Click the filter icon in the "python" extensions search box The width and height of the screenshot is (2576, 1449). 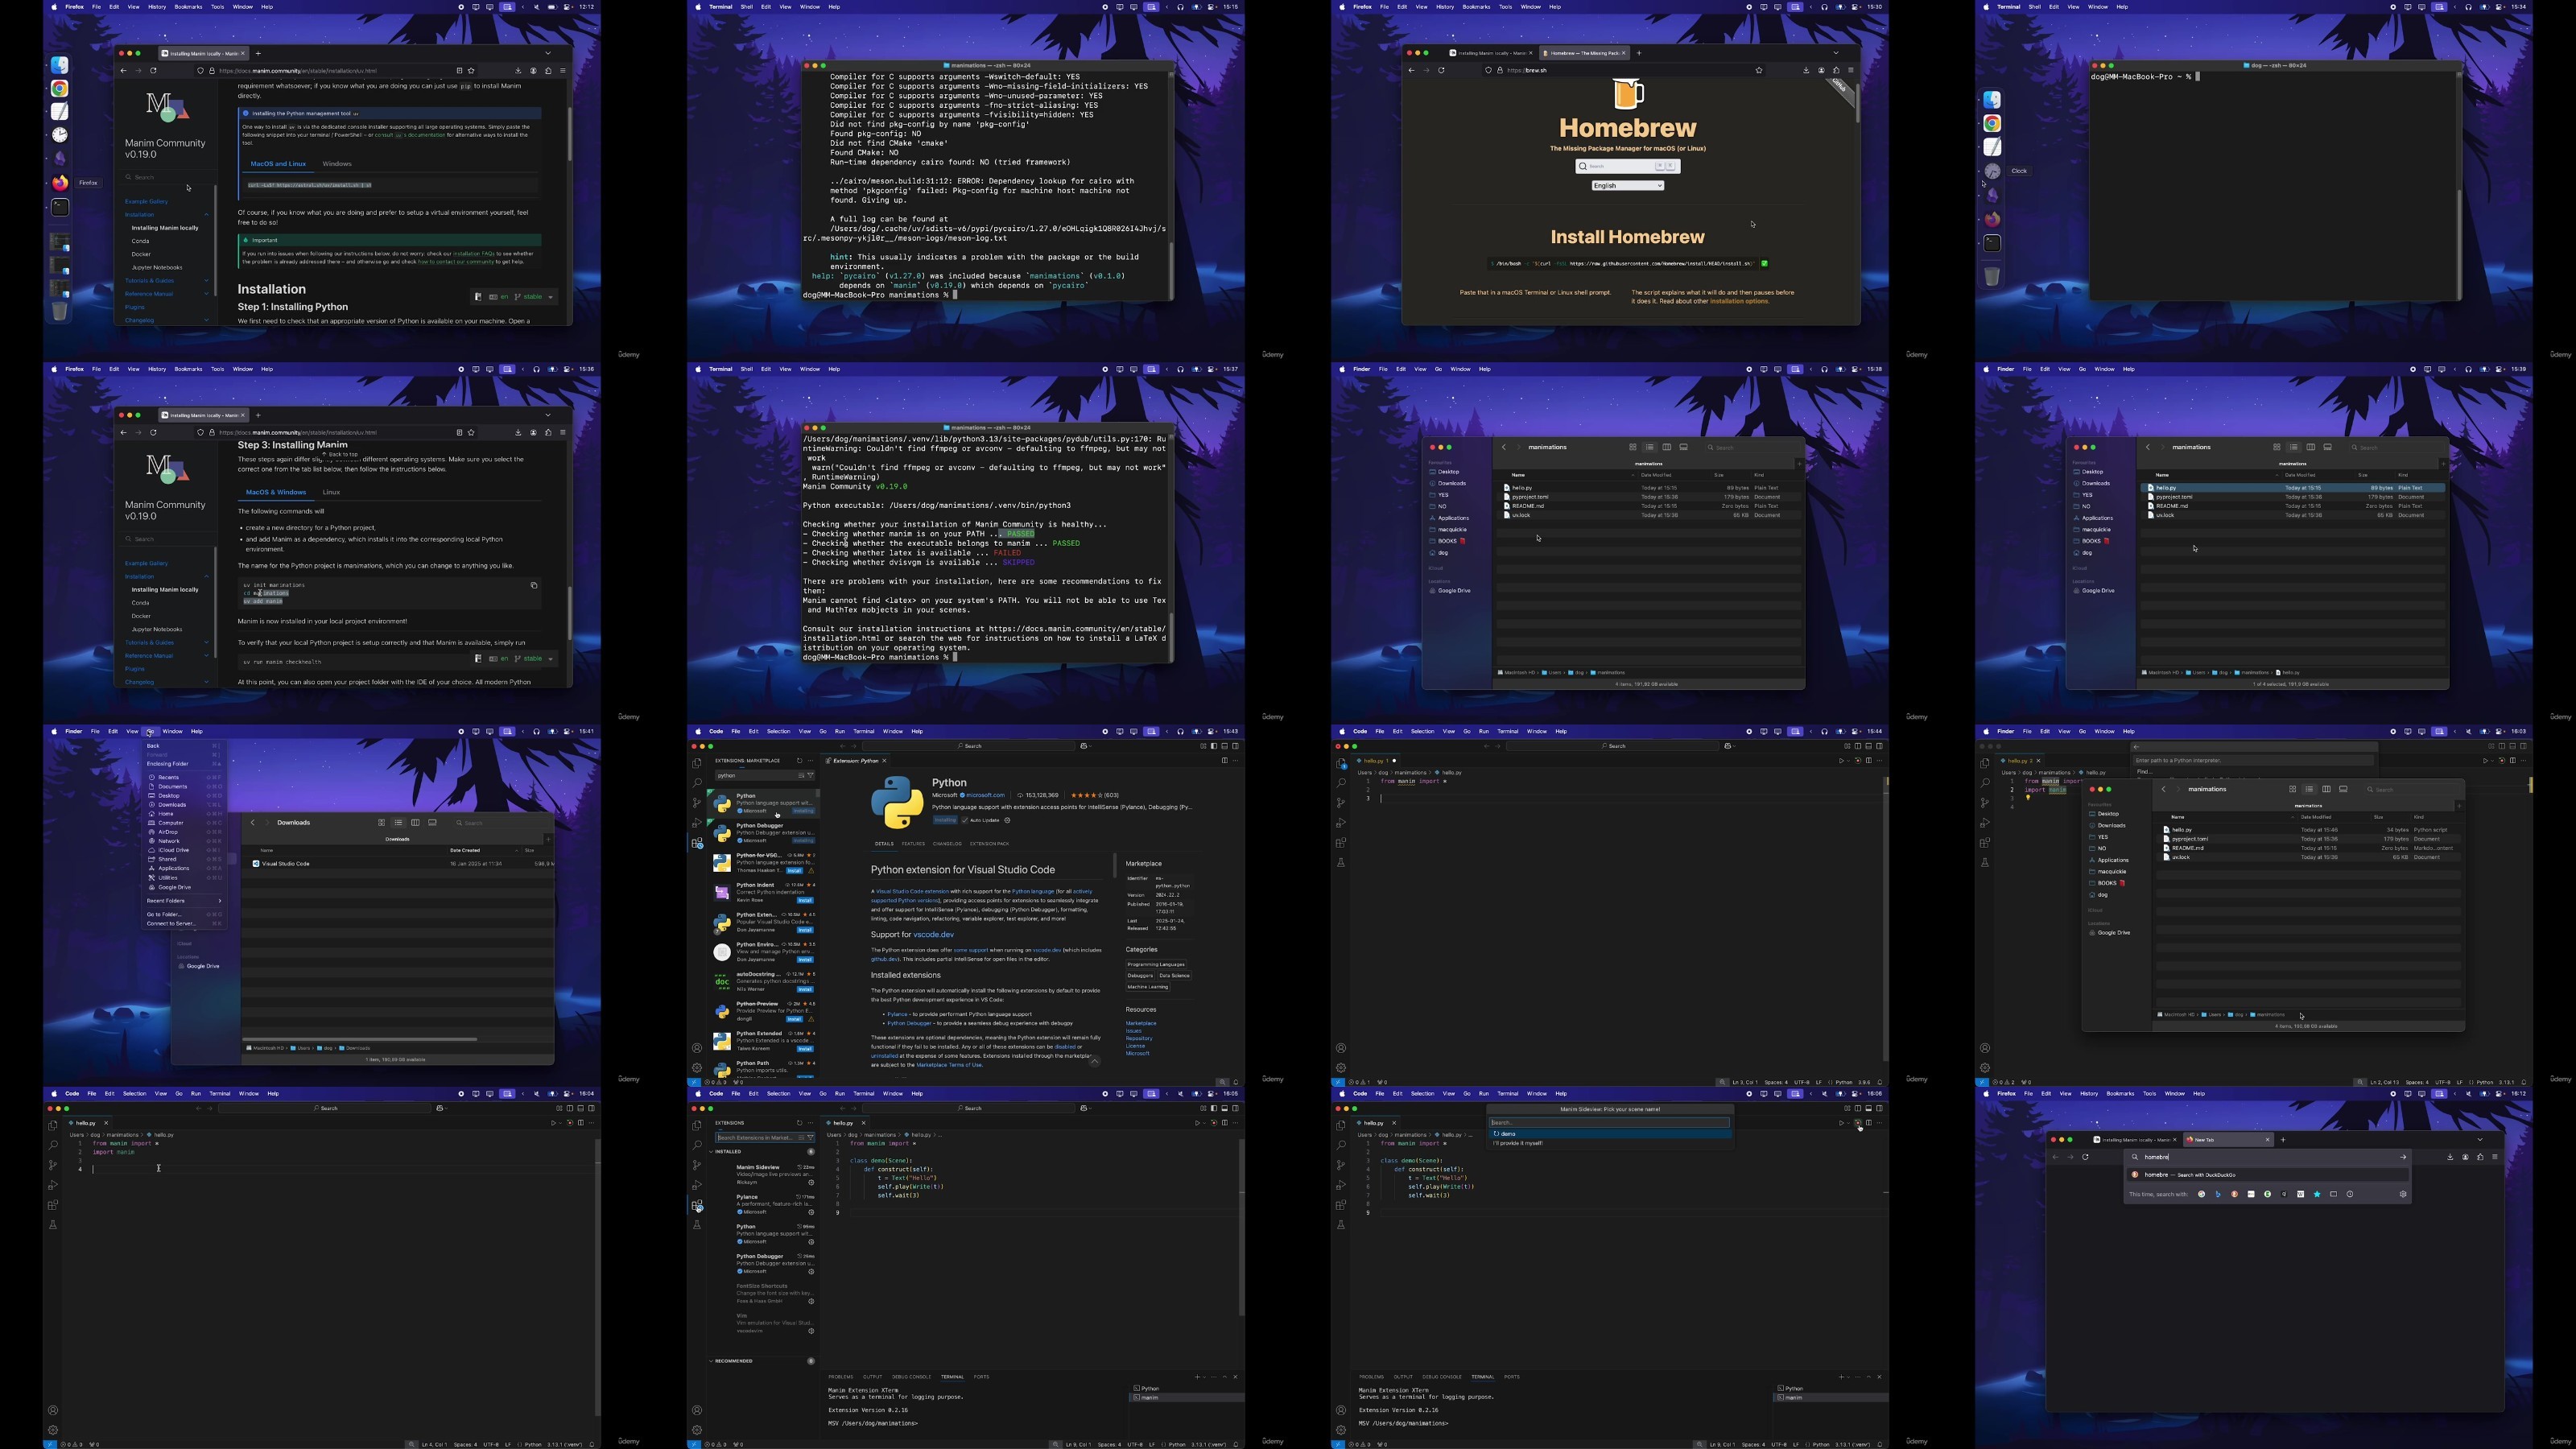click(x=811, y=775)
